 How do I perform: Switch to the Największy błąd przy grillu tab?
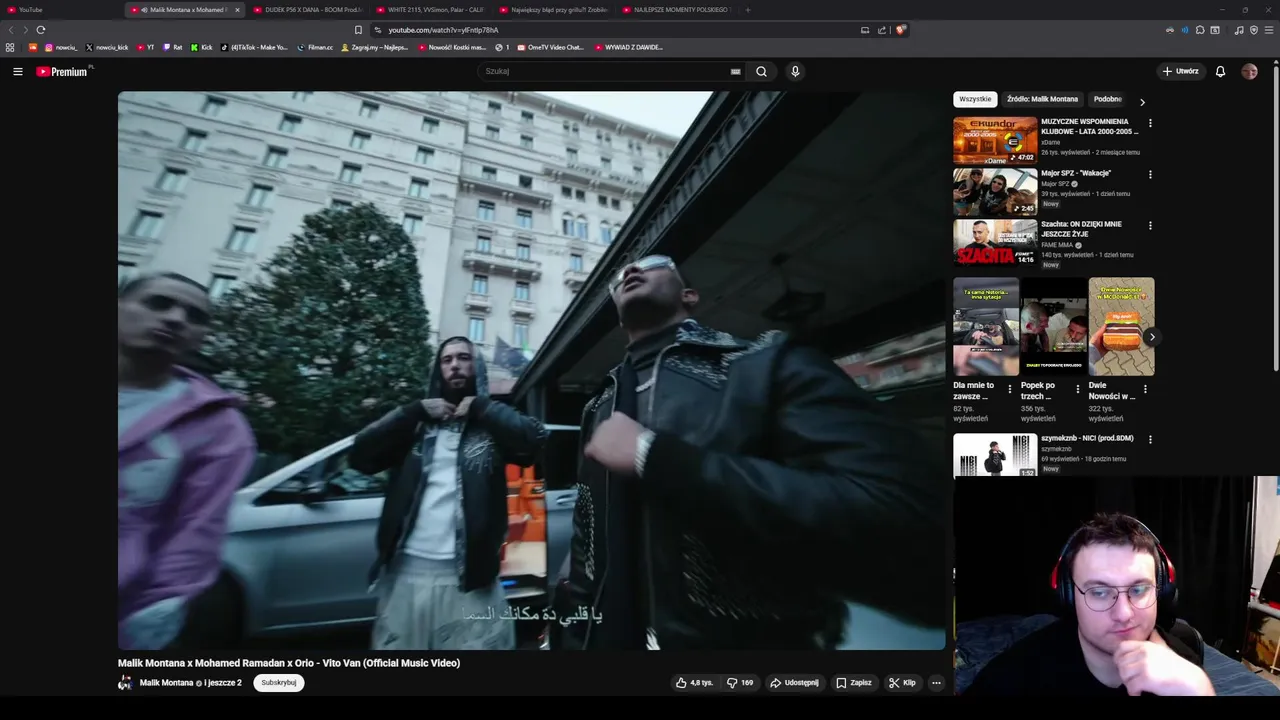(554, 10)
